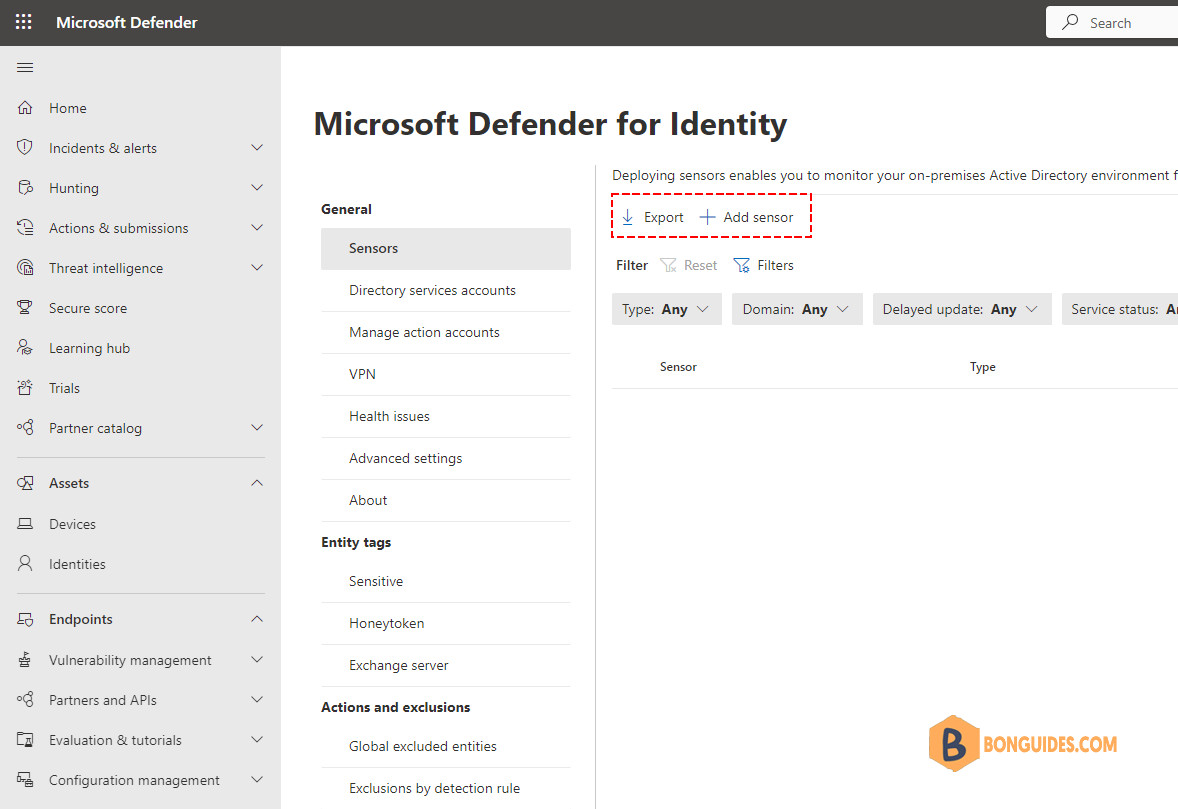Click the Incidents & alerts shield icon
1178x809 pixels.
pos(25,147)
